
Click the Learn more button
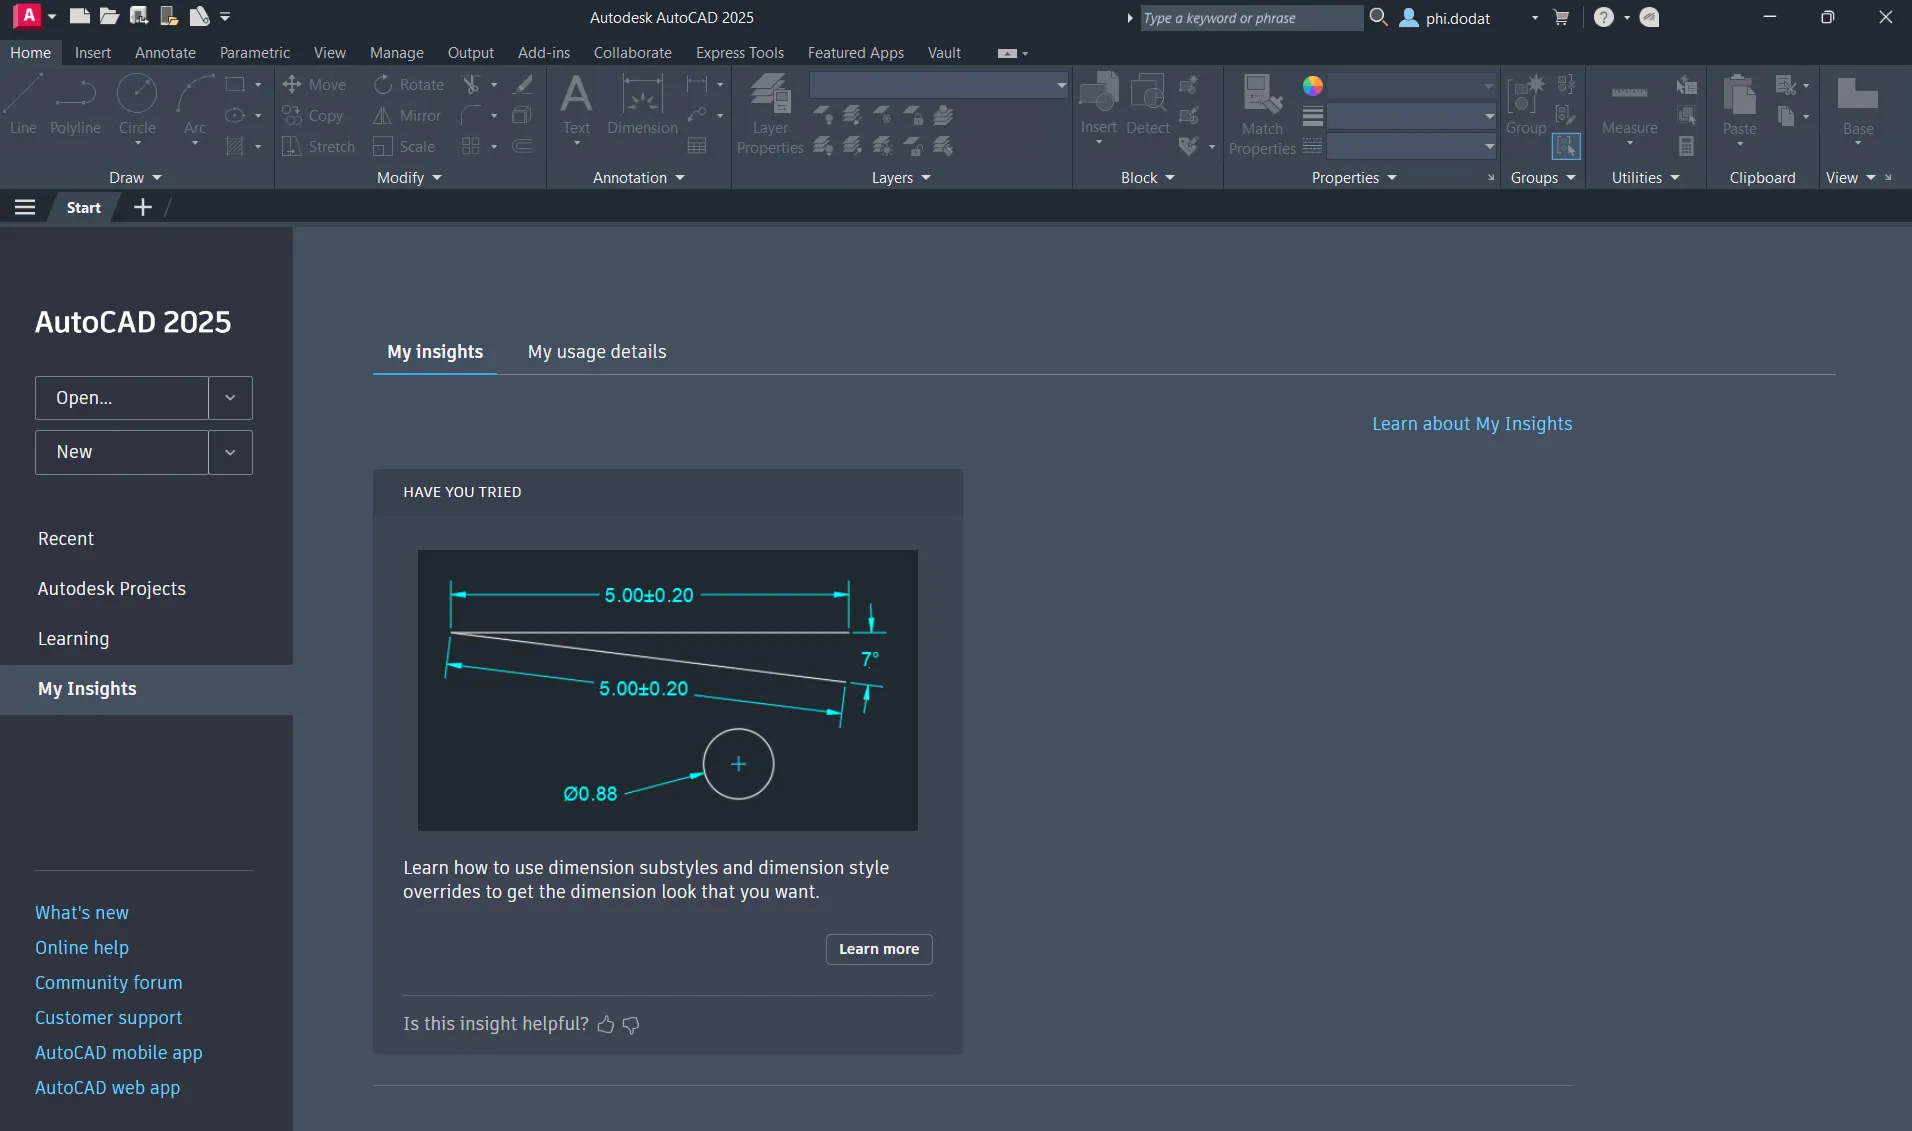pos(878,949)
